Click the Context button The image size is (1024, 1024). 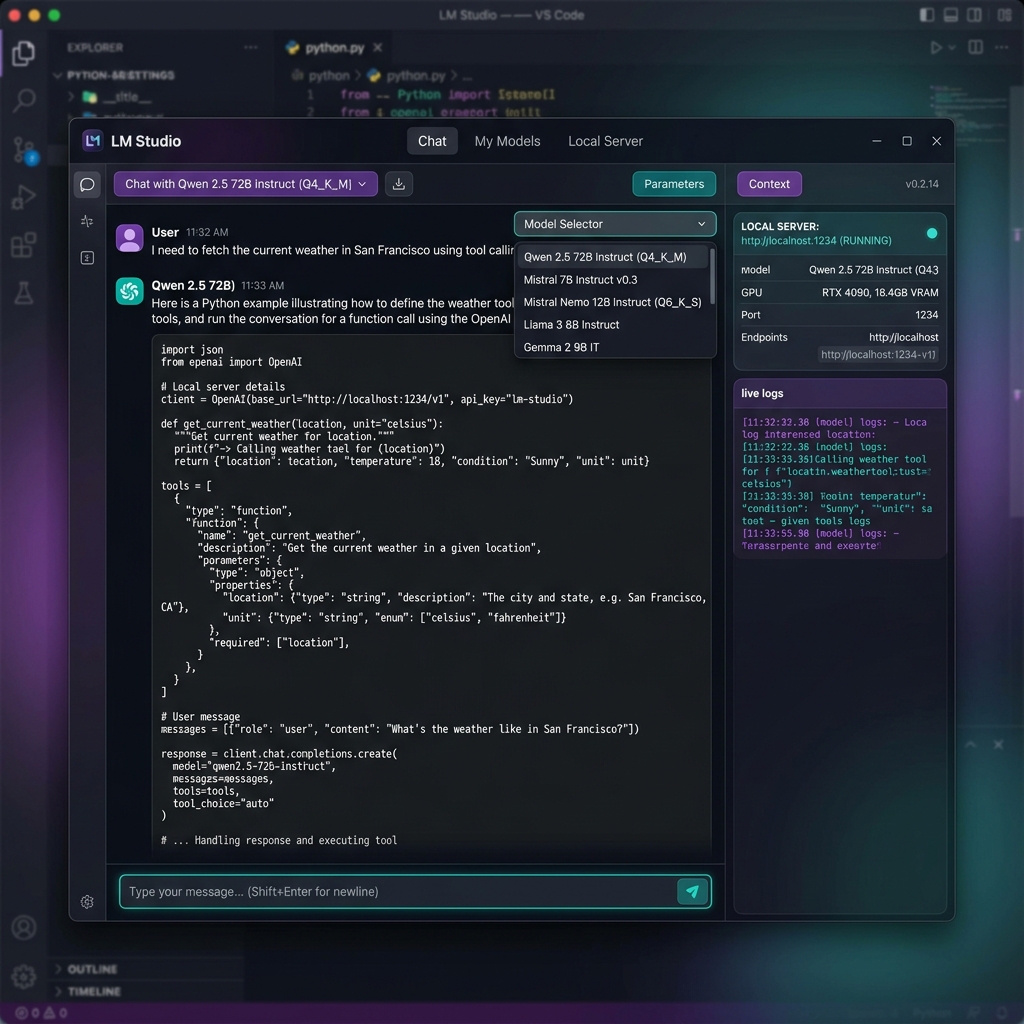[x=769, y=184]
